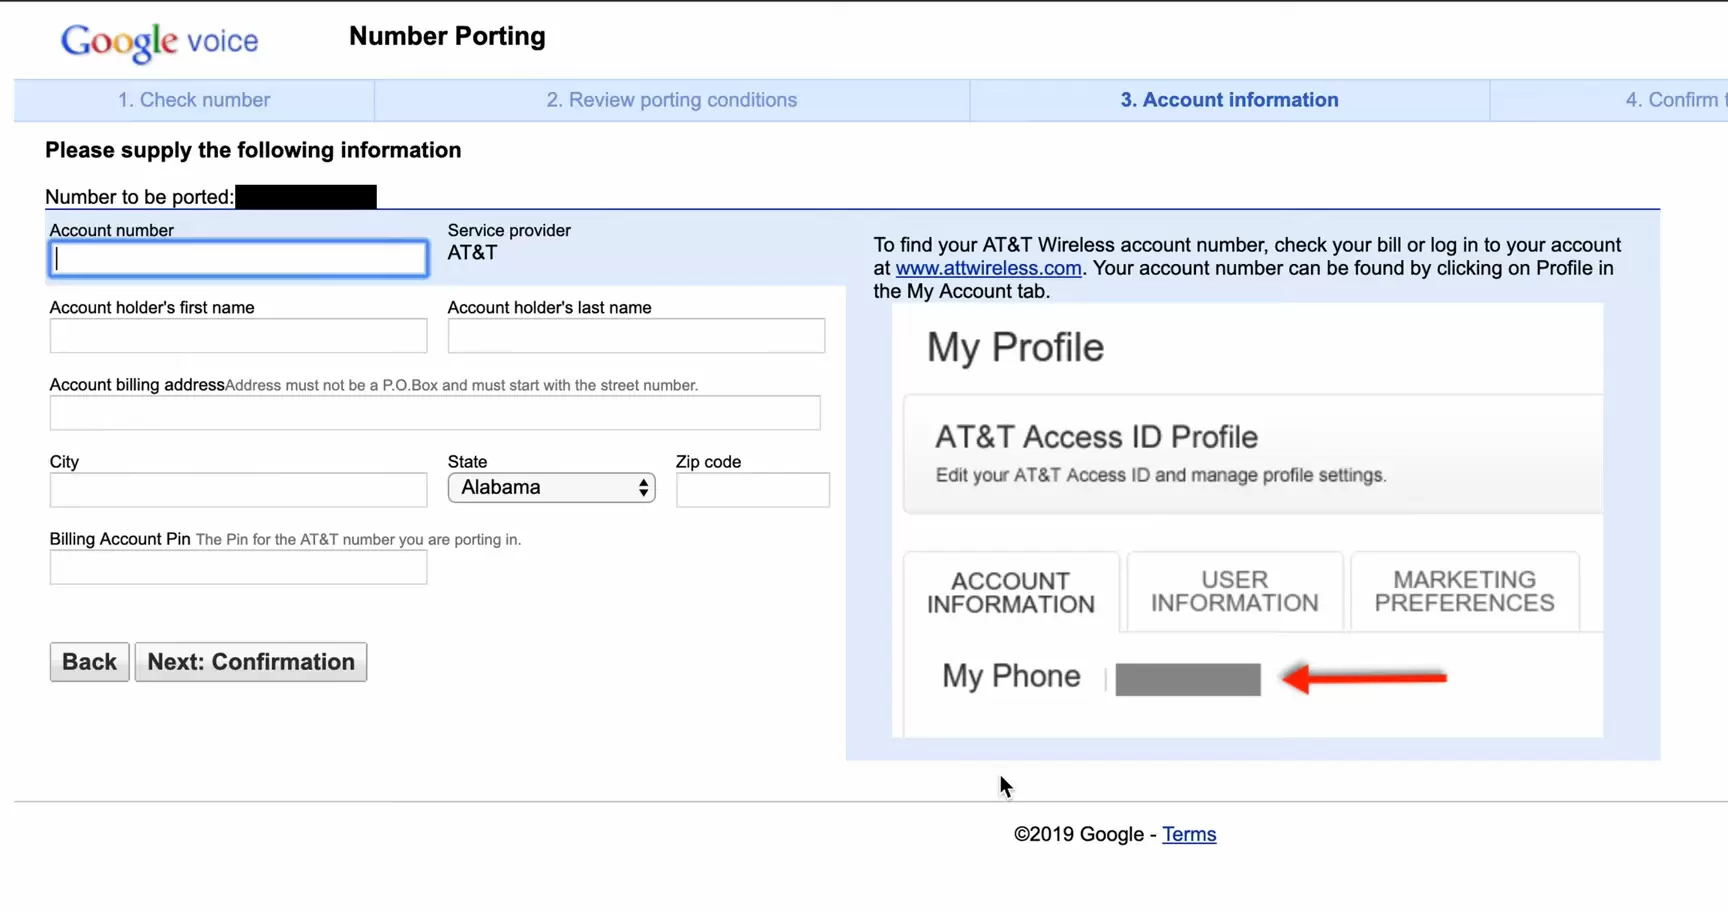Click the Account holder's first name field

pos(238,335)
